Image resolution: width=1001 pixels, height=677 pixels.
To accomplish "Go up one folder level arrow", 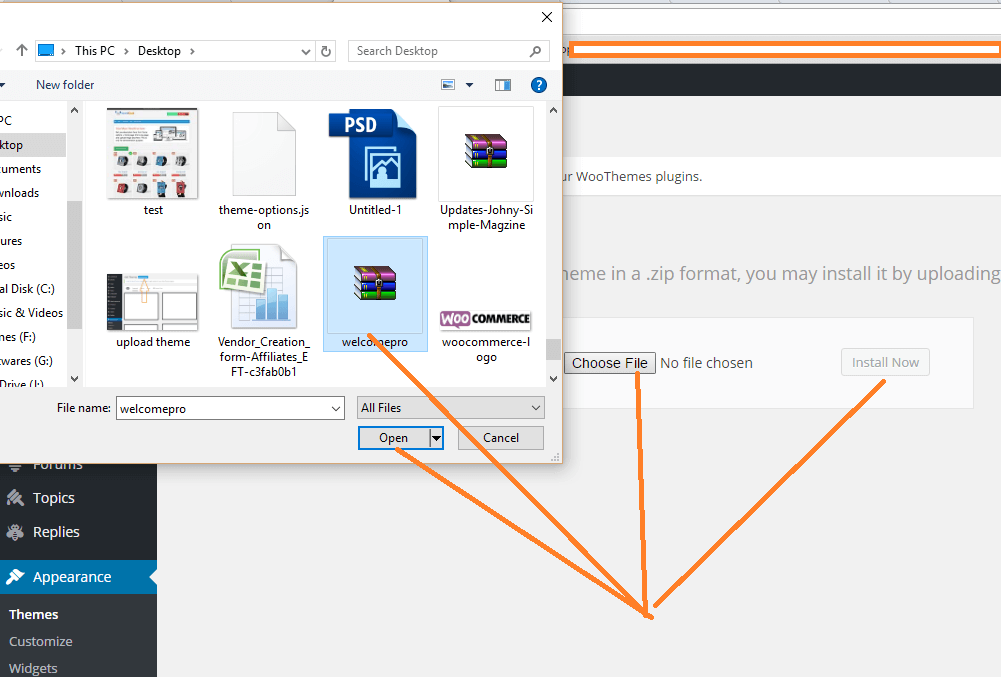I will (22, 51).
